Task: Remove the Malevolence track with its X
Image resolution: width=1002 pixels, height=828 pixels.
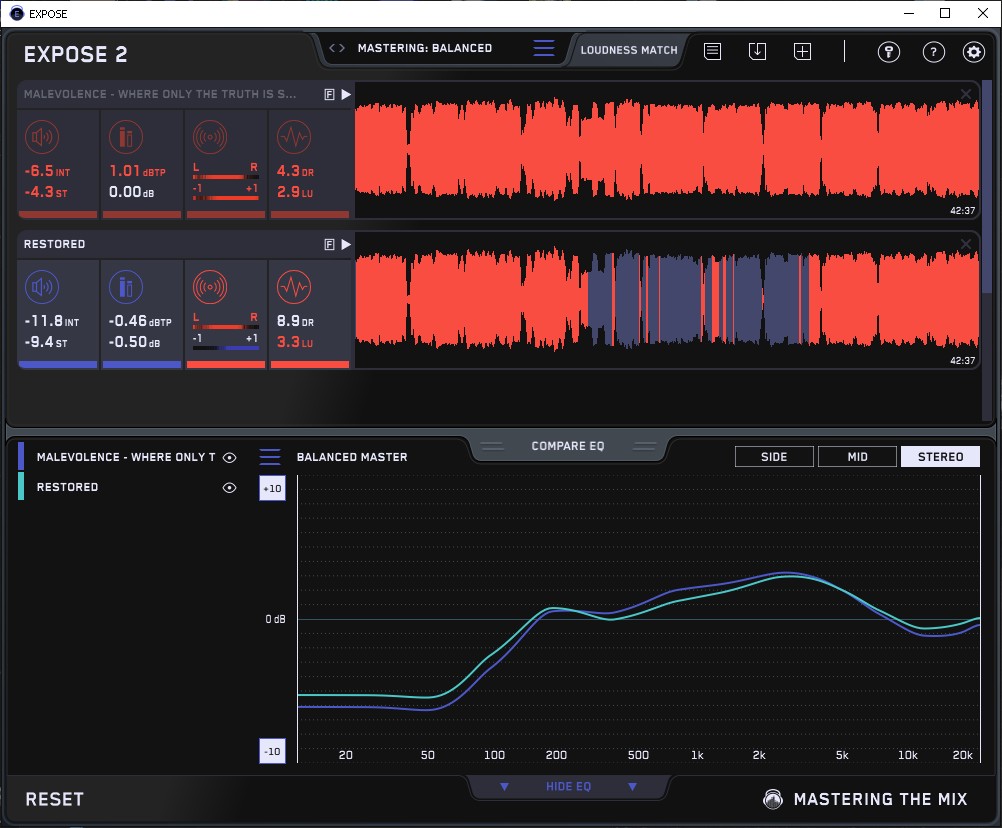Action: pos(966,95)
